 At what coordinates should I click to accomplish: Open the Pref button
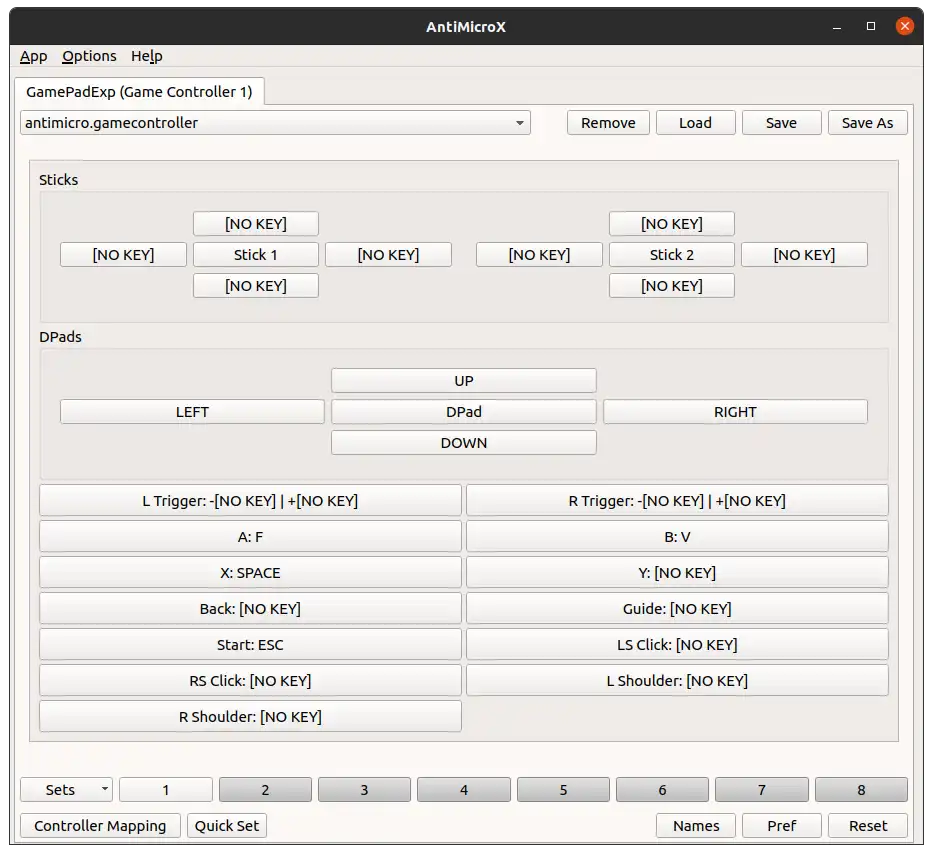coord(781,825)
